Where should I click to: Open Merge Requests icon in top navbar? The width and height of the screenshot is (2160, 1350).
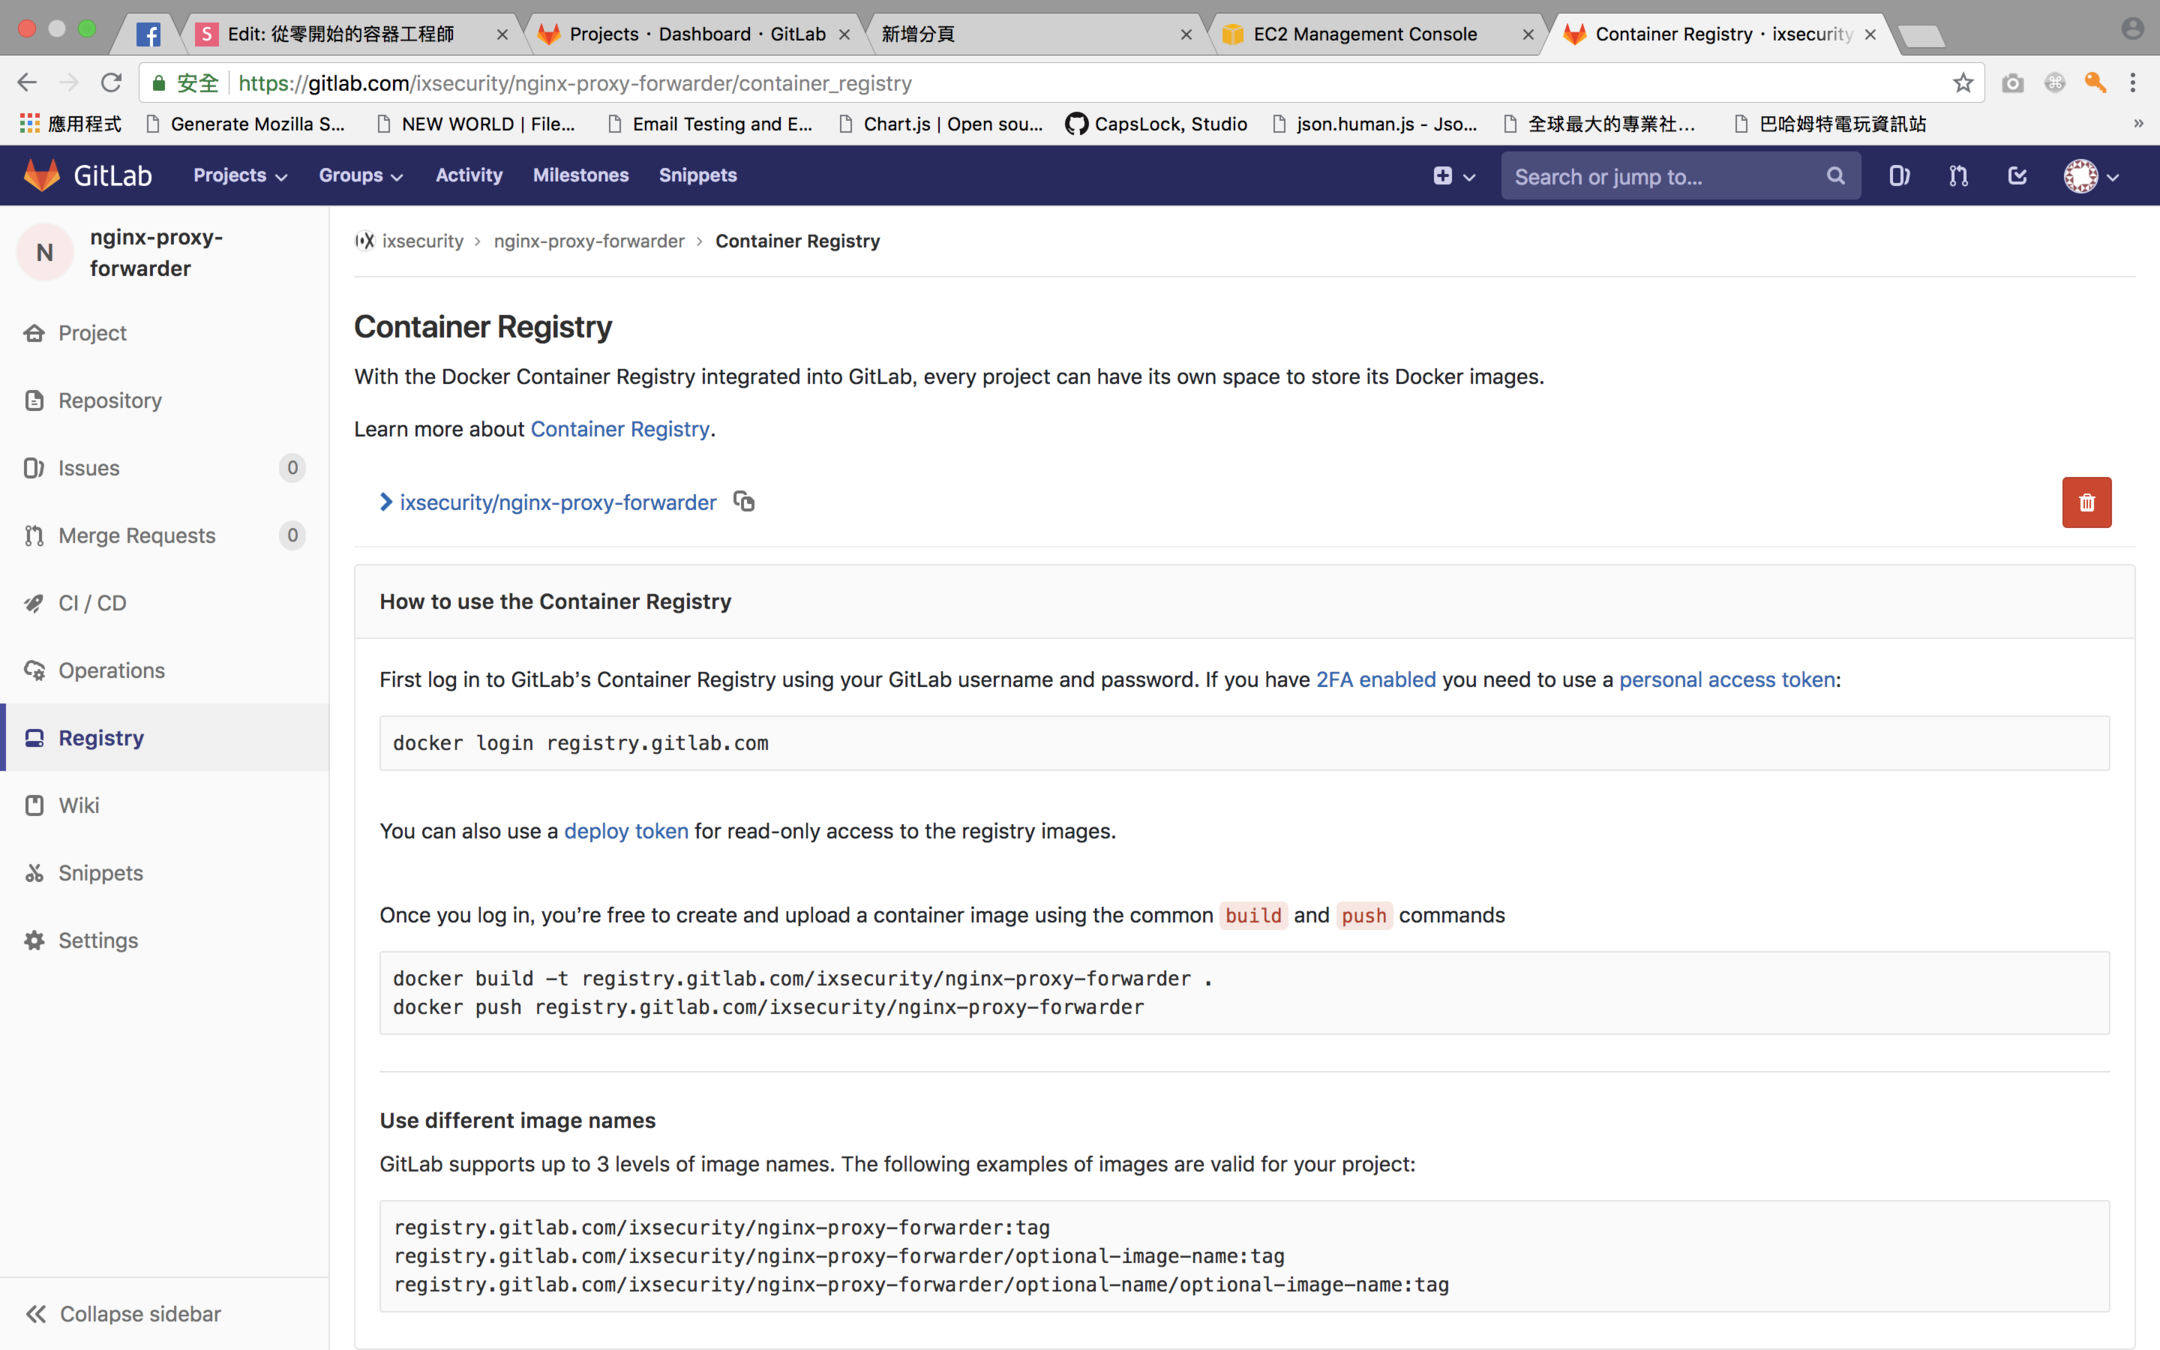click(1958, 176)
